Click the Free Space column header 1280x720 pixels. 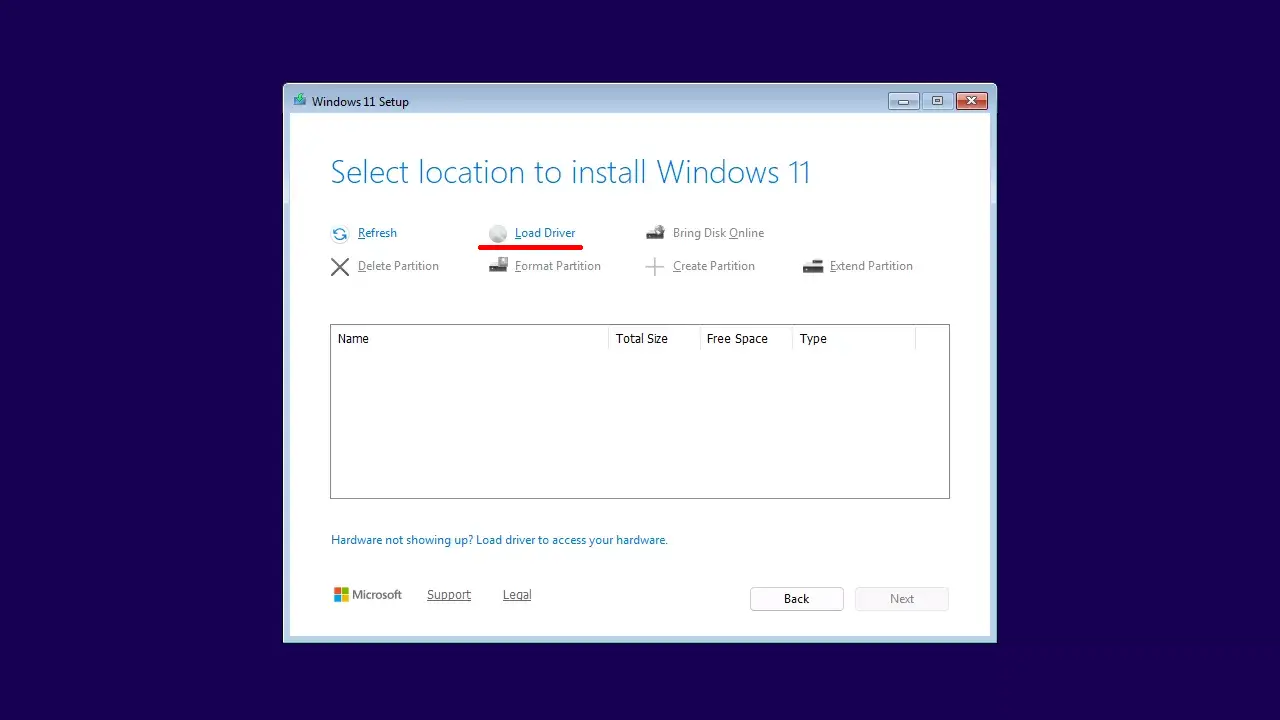click(x=745, y=339)
